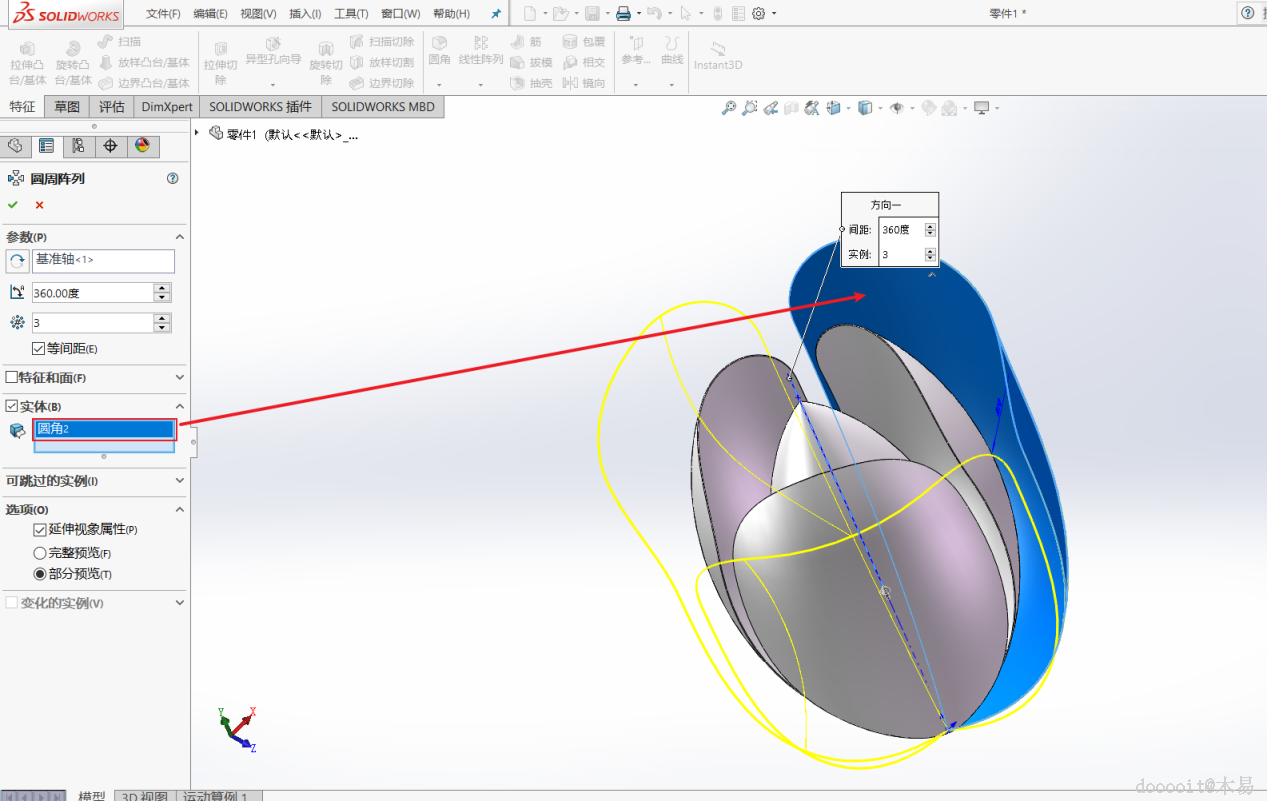Select the 完整预览 full preview radio button
Image resolution: width=1267 pixels, height=801 pixels.
click(x=40, y=553)
